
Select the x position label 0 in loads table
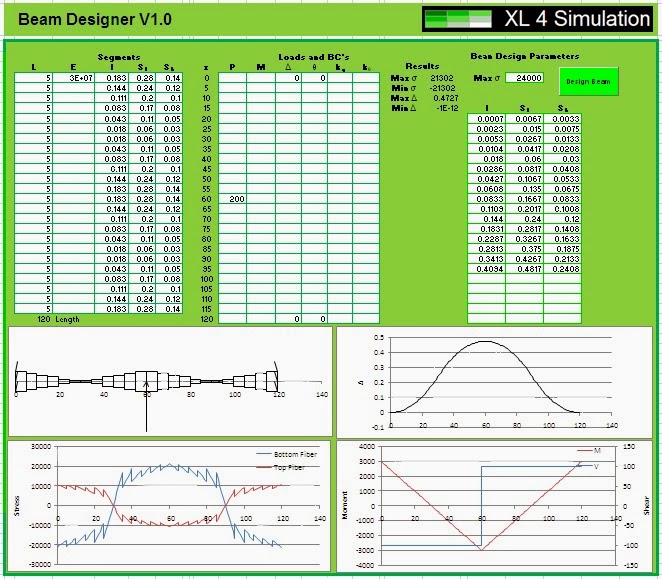pyautogui.click(x=206, y=78)
